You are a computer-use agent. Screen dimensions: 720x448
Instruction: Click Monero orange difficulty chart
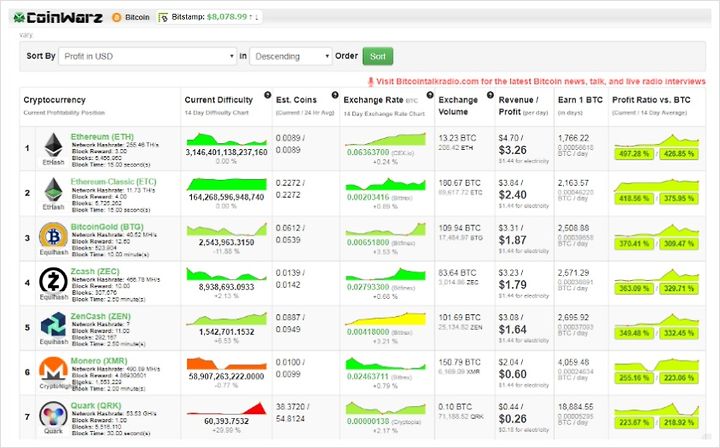coord(226,364)
